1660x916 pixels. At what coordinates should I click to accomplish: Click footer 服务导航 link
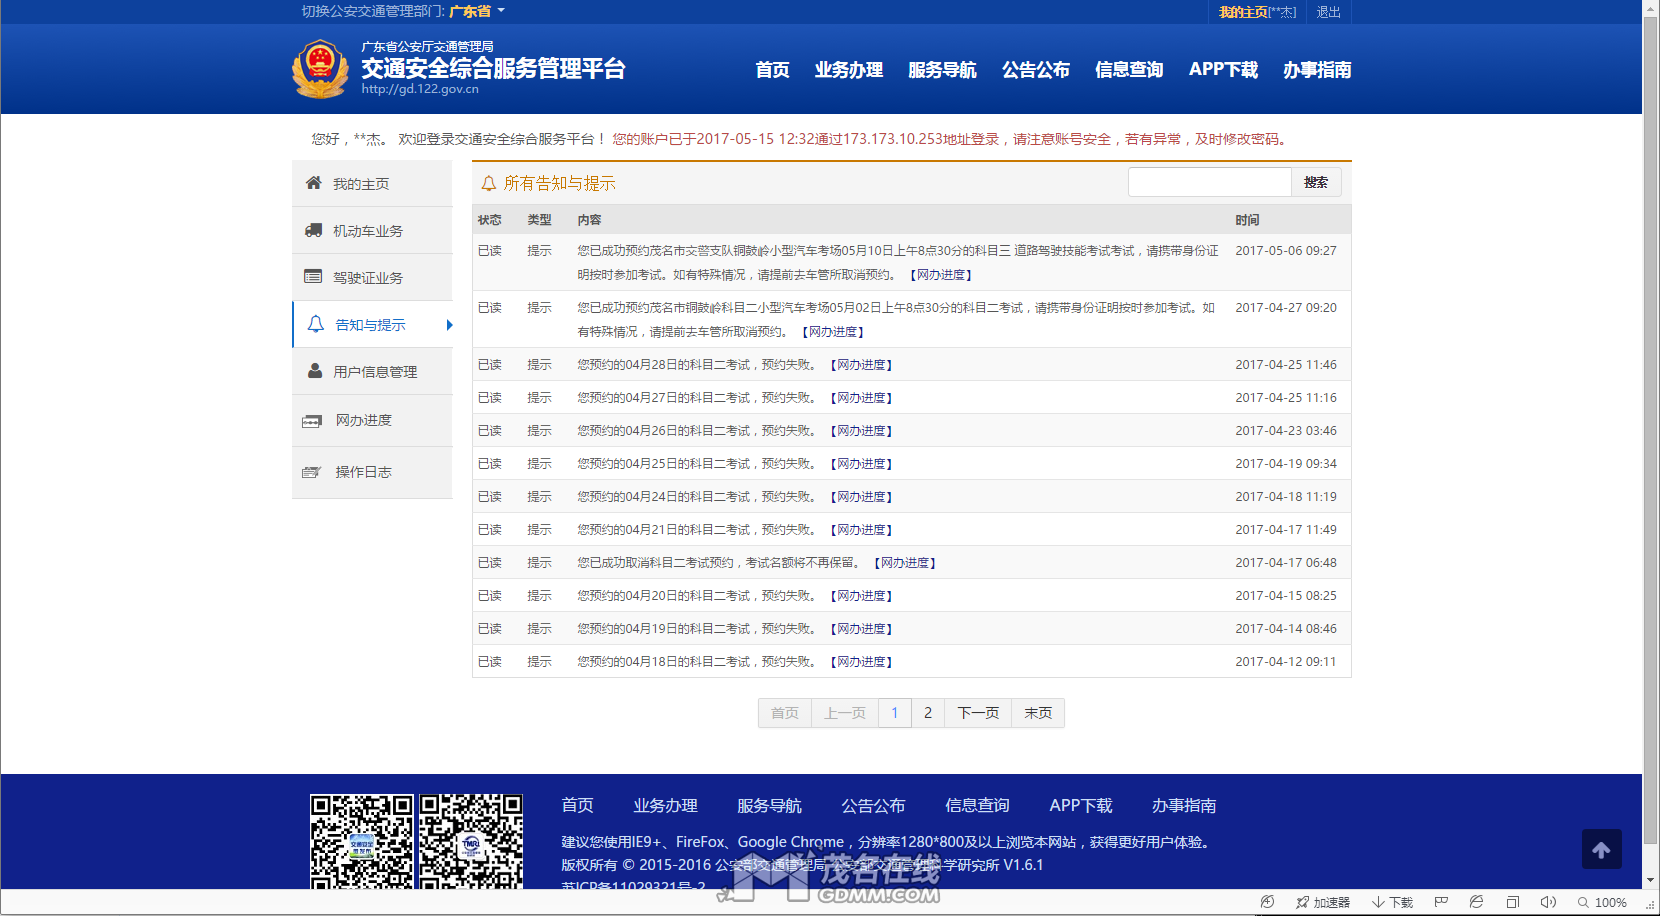coord(769,805)
